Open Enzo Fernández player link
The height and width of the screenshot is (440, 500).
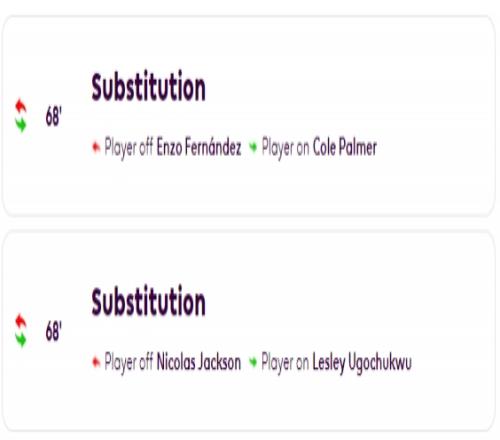(x=199, y=147)
